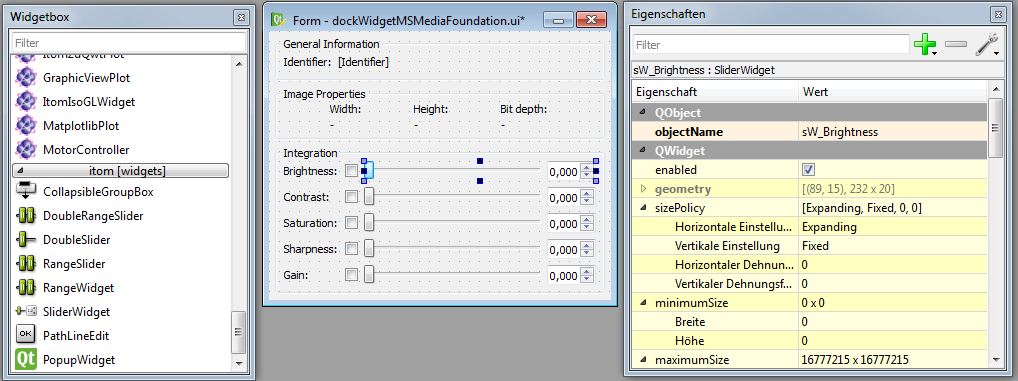Open the wrench configure menu icon
Screen dimensions: 1018x381
(x=987, y=44)
